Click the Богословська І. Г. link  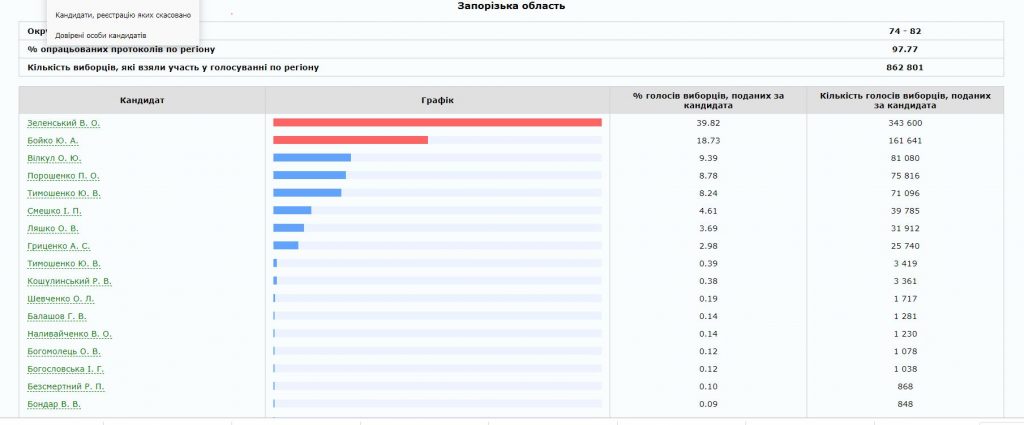coord(66,369)
